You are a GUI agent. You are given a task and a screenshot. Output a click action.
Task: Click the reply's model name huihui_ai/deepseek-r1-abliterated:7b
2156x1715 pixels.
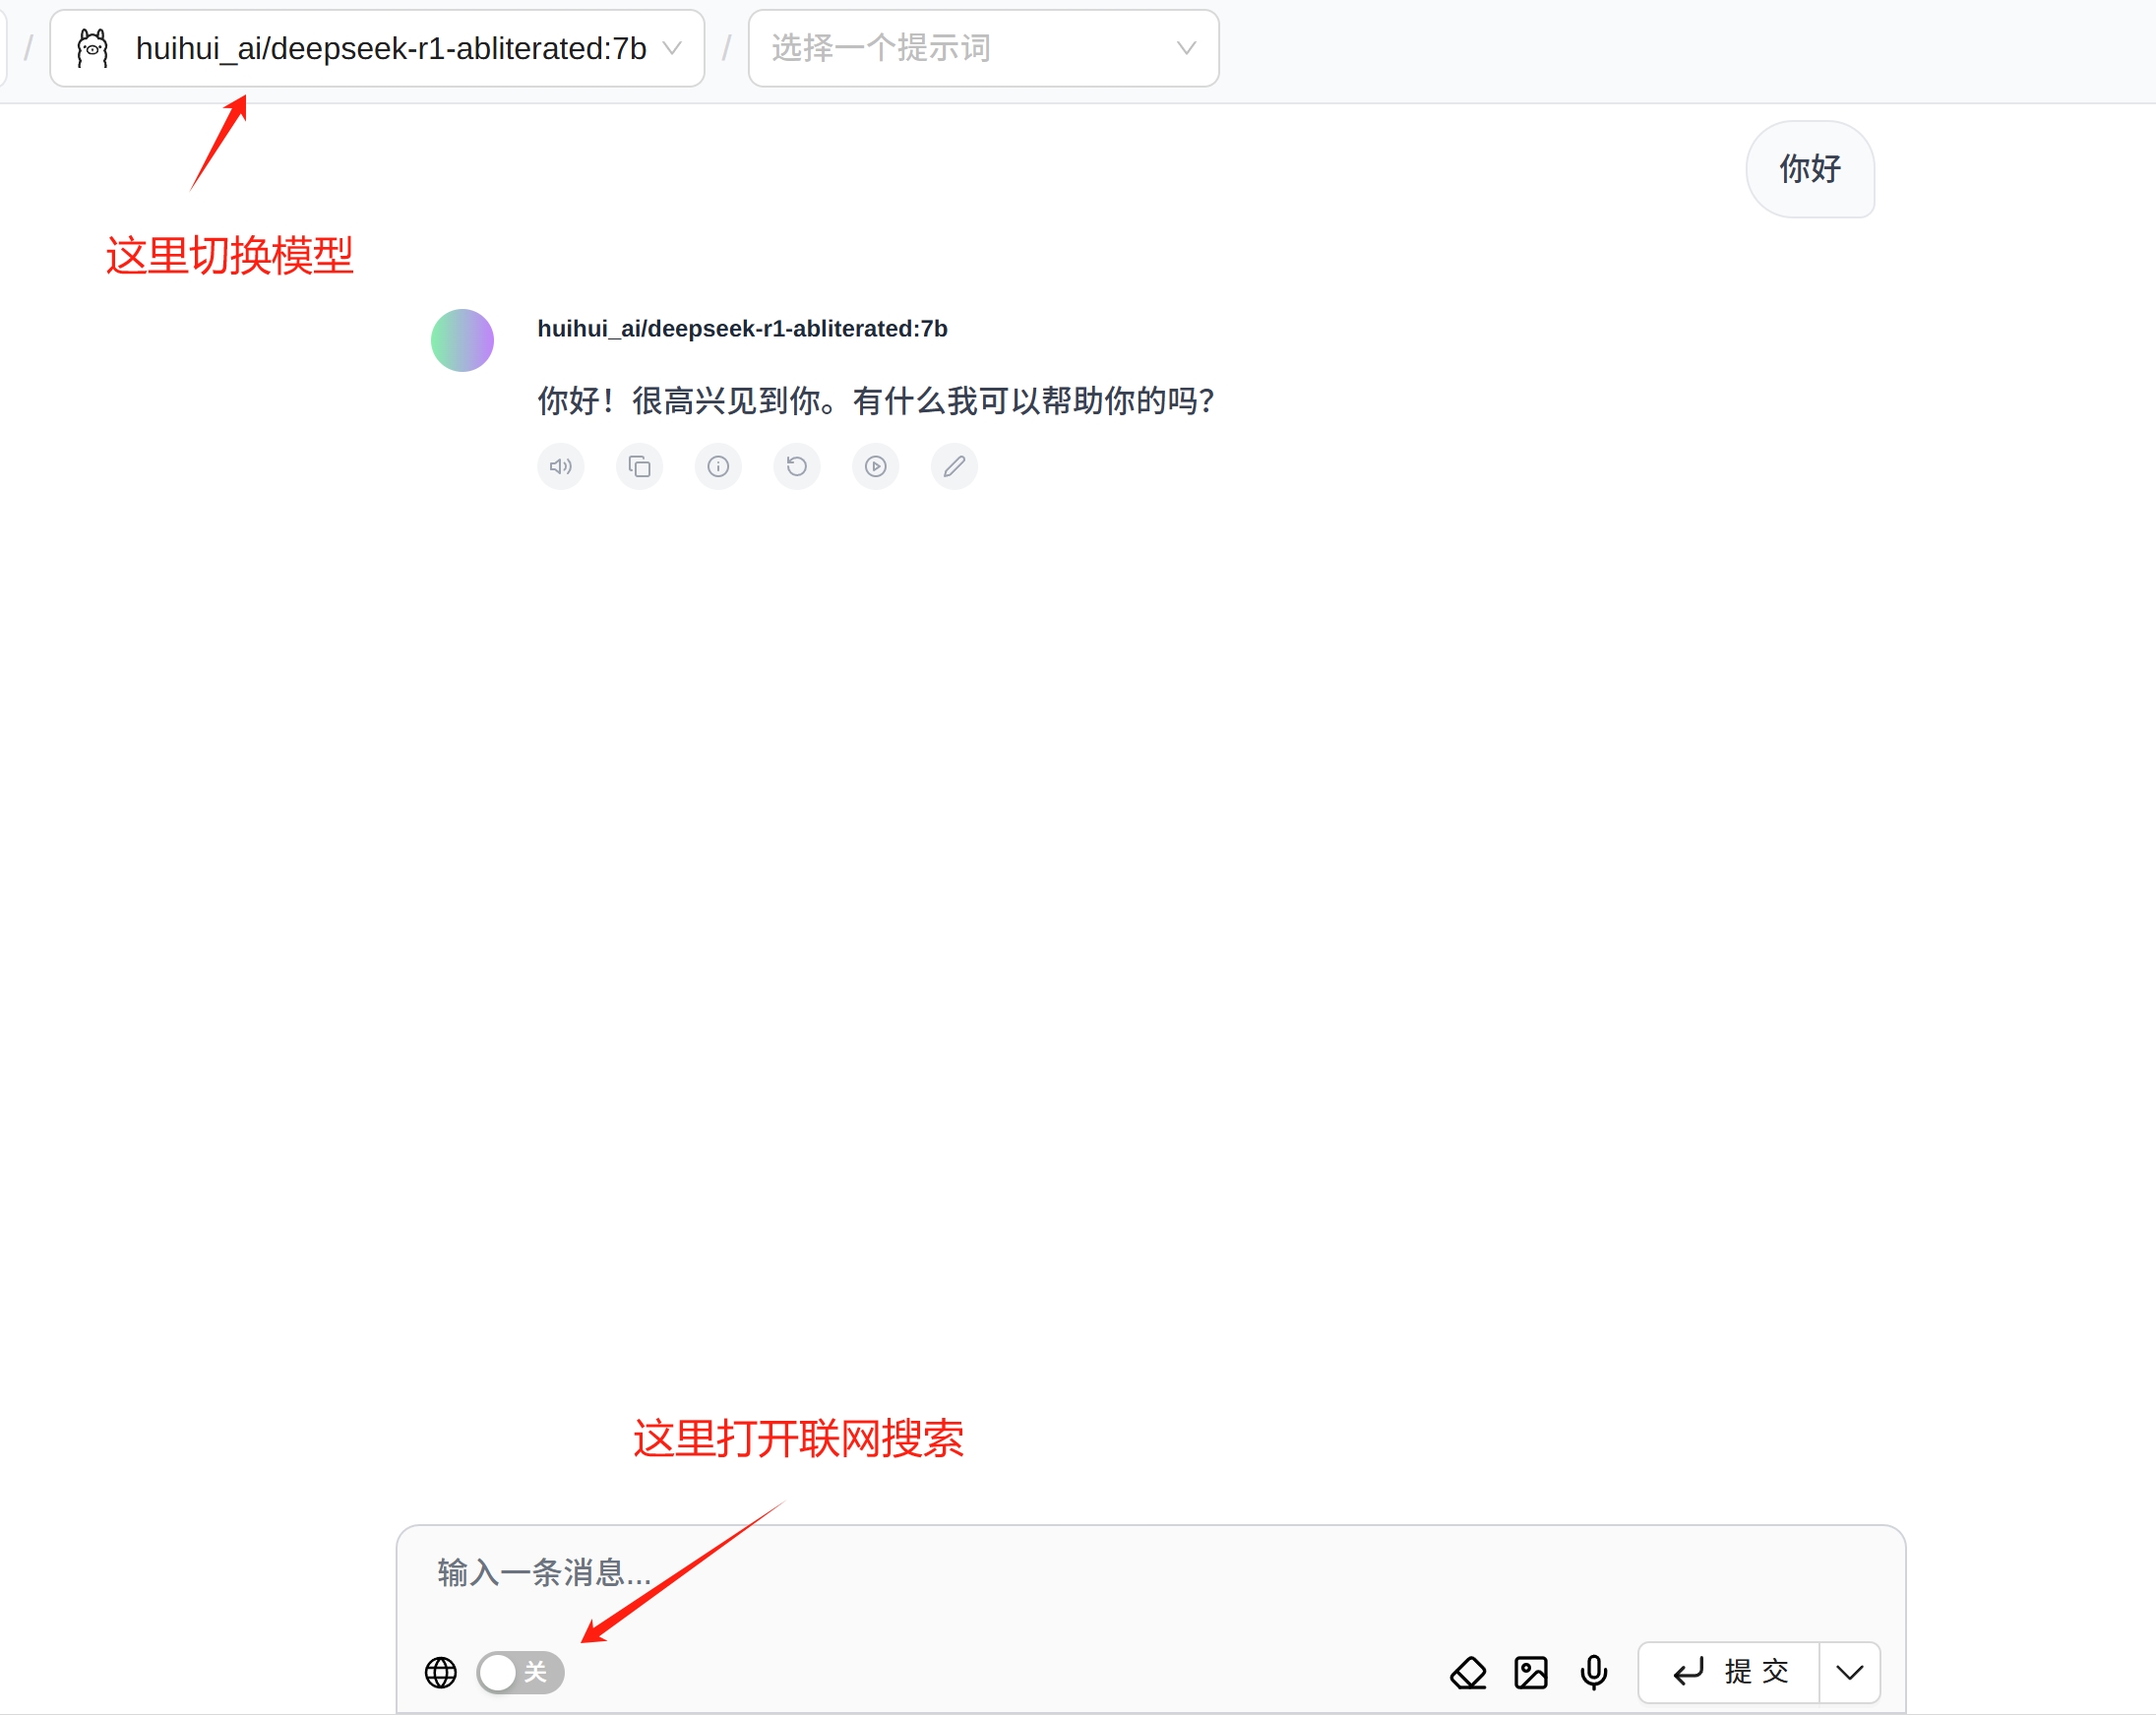(742, 329)
